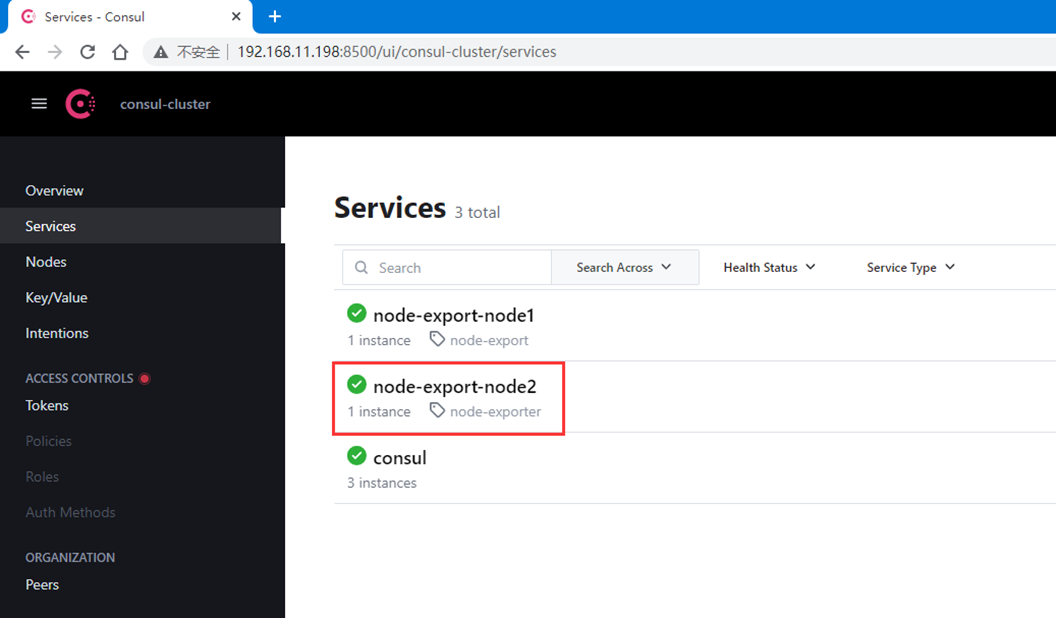This screenshot has height=618, width=1056.
Task: Open the node-export-node2 service
Action: click(x=455, y=386)
